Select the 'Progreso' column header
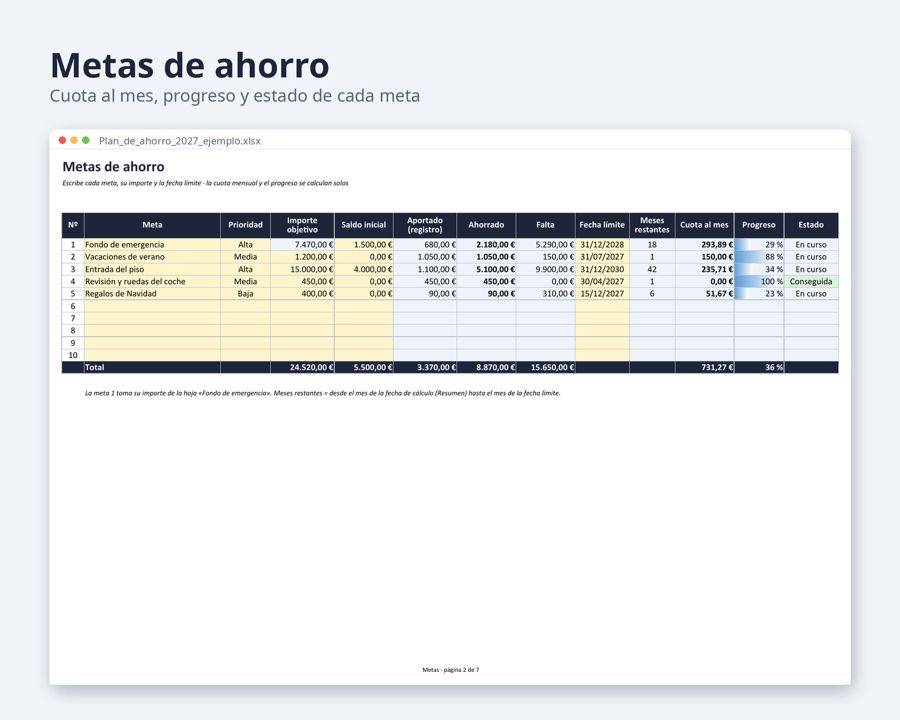The width and height of the screenshot is (900, 720). tap(759, 225)
